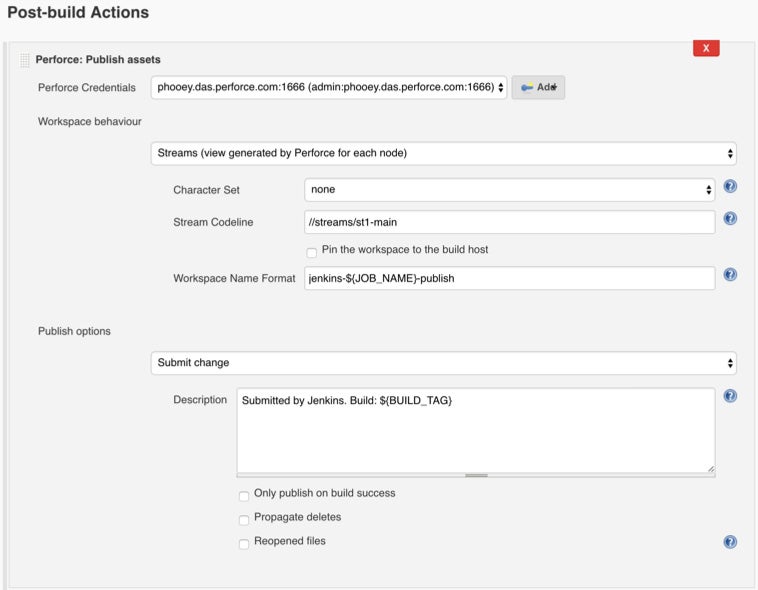Open the Workspace behaviour Streams dropdown
The image size is (758, 590).
coord(443,153)
